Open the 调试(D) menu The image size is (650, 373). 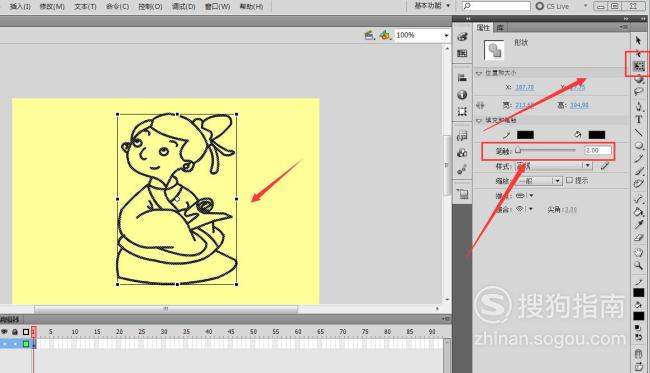point(184,7)
